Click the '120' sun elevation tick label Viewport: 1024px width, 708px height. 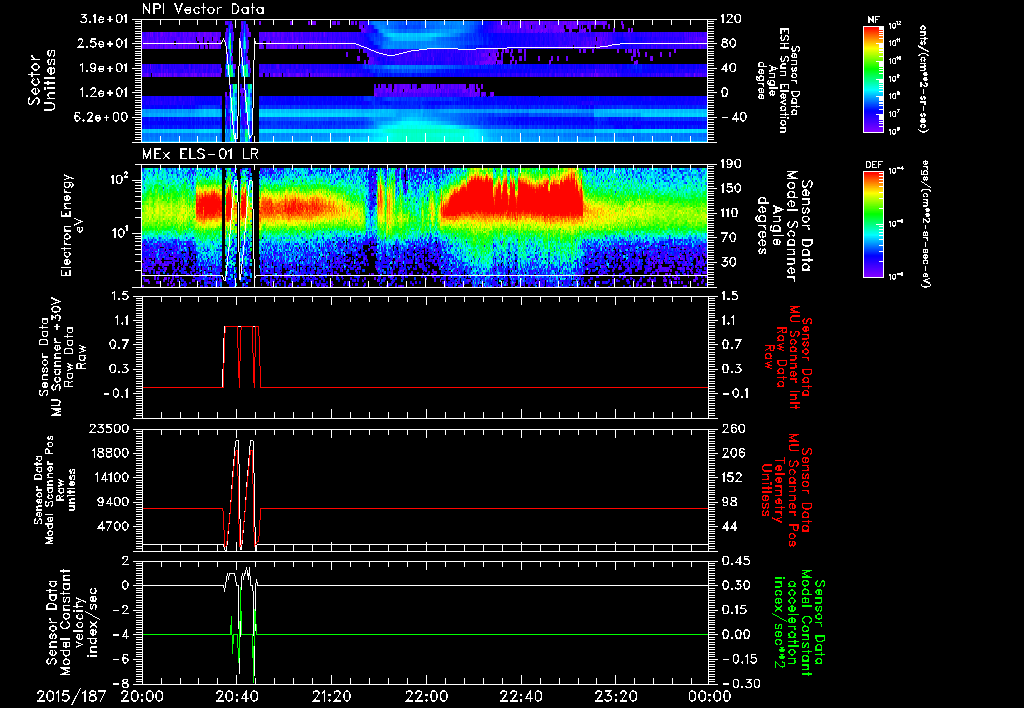(x=731, y=19)
